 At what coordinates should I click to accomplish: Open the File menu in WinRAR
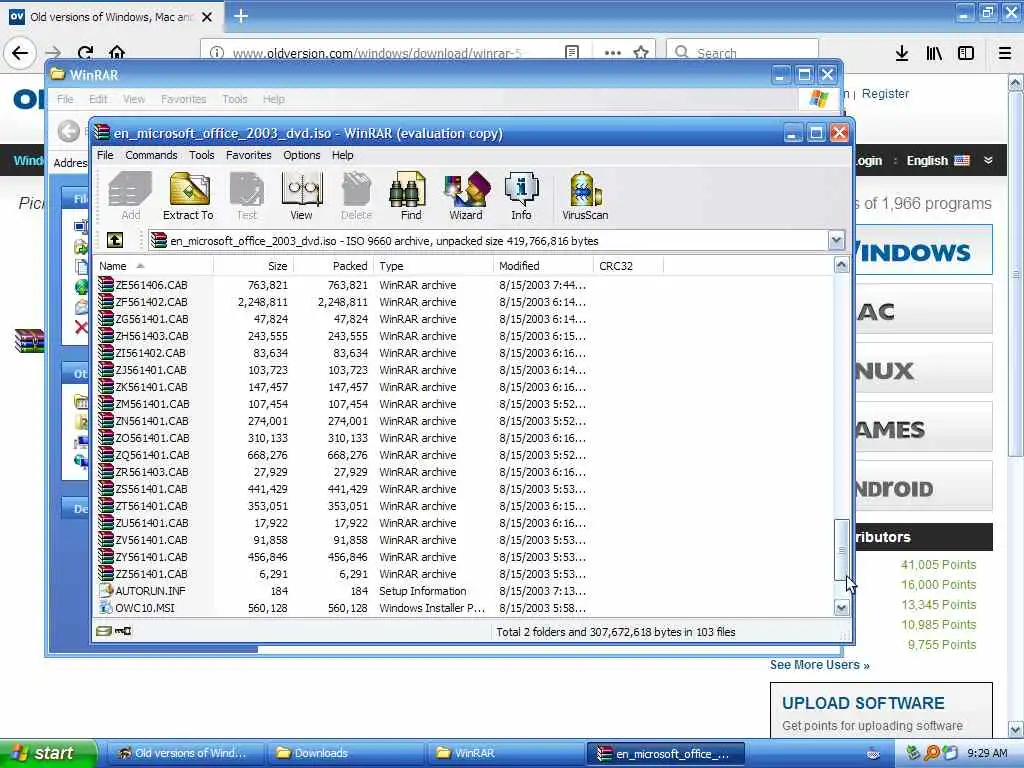105,155
